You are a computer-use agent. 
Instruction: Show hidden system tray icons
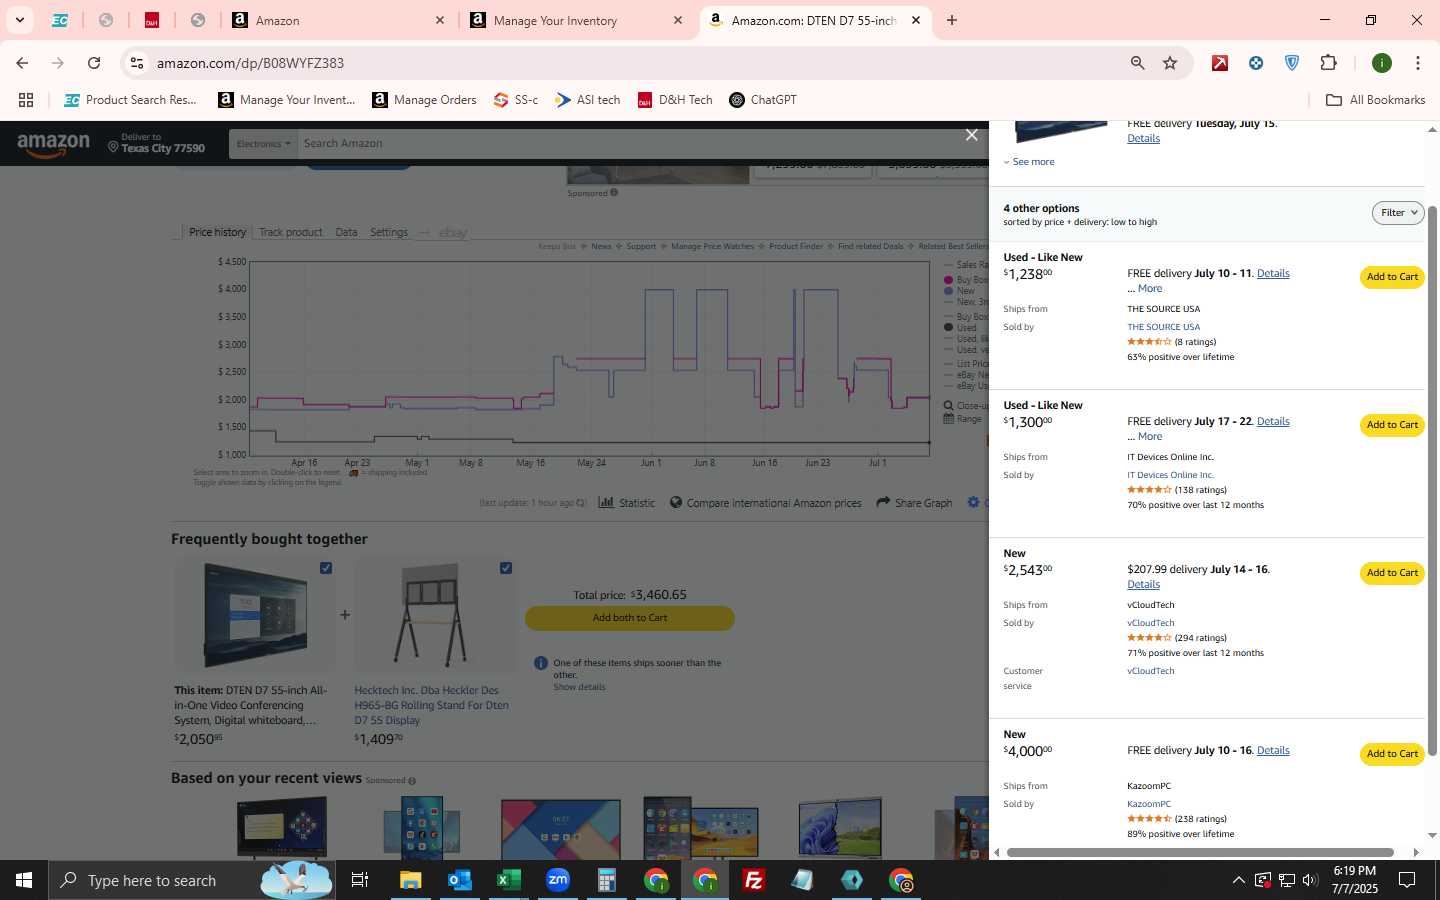(1238, 880)
